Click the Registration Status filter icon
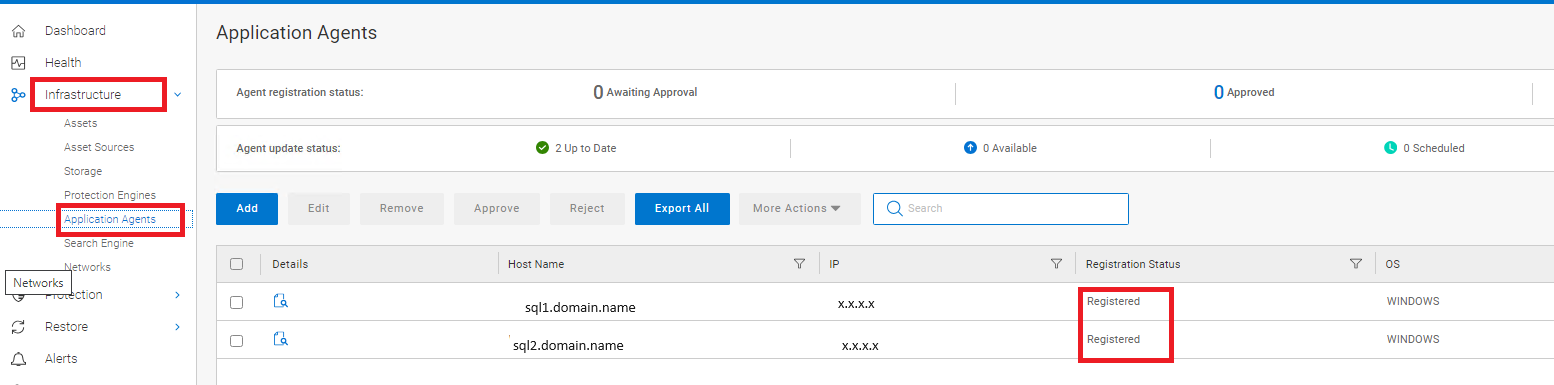Image resolution: width=1554 pixels, height=385 pixels. click(1356, 264)
